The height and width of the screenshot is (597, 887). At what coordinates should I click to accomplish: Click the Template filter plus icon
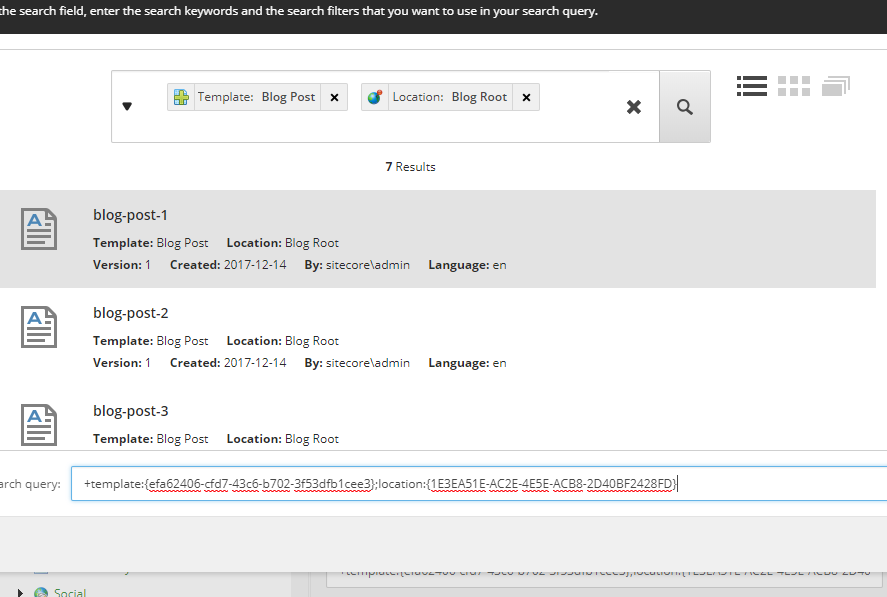tap(181, 97)
